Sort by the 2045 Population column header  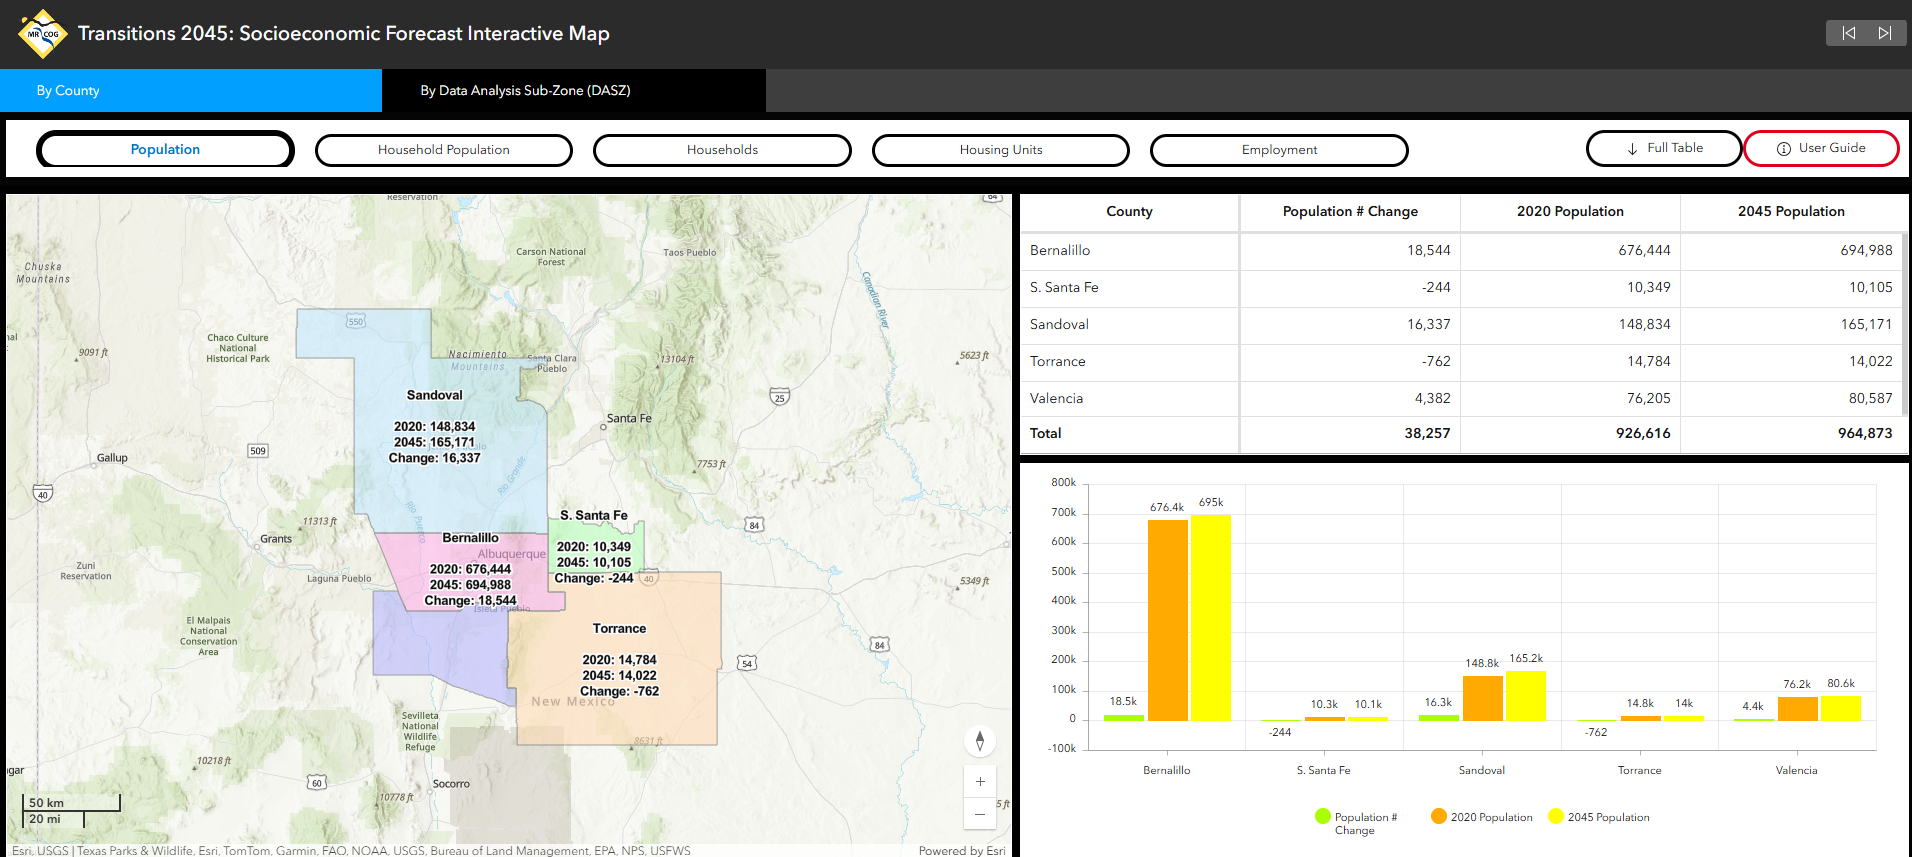coord(1790,211)
